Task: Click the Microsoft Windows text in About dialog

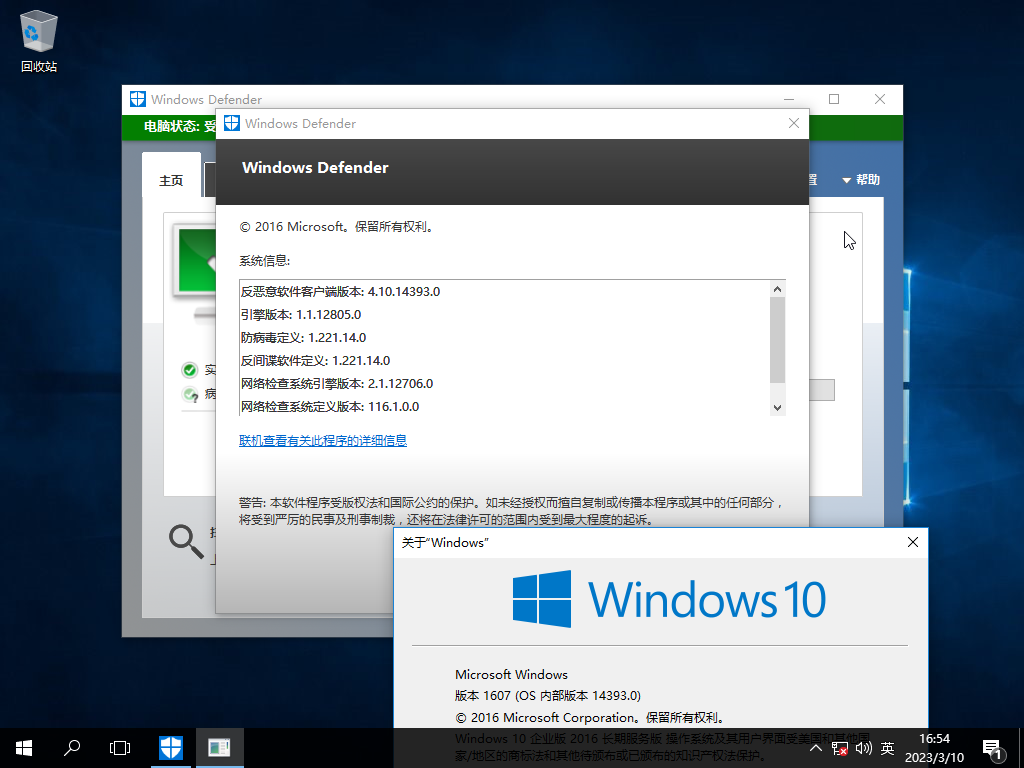Action: click(511, 674)
